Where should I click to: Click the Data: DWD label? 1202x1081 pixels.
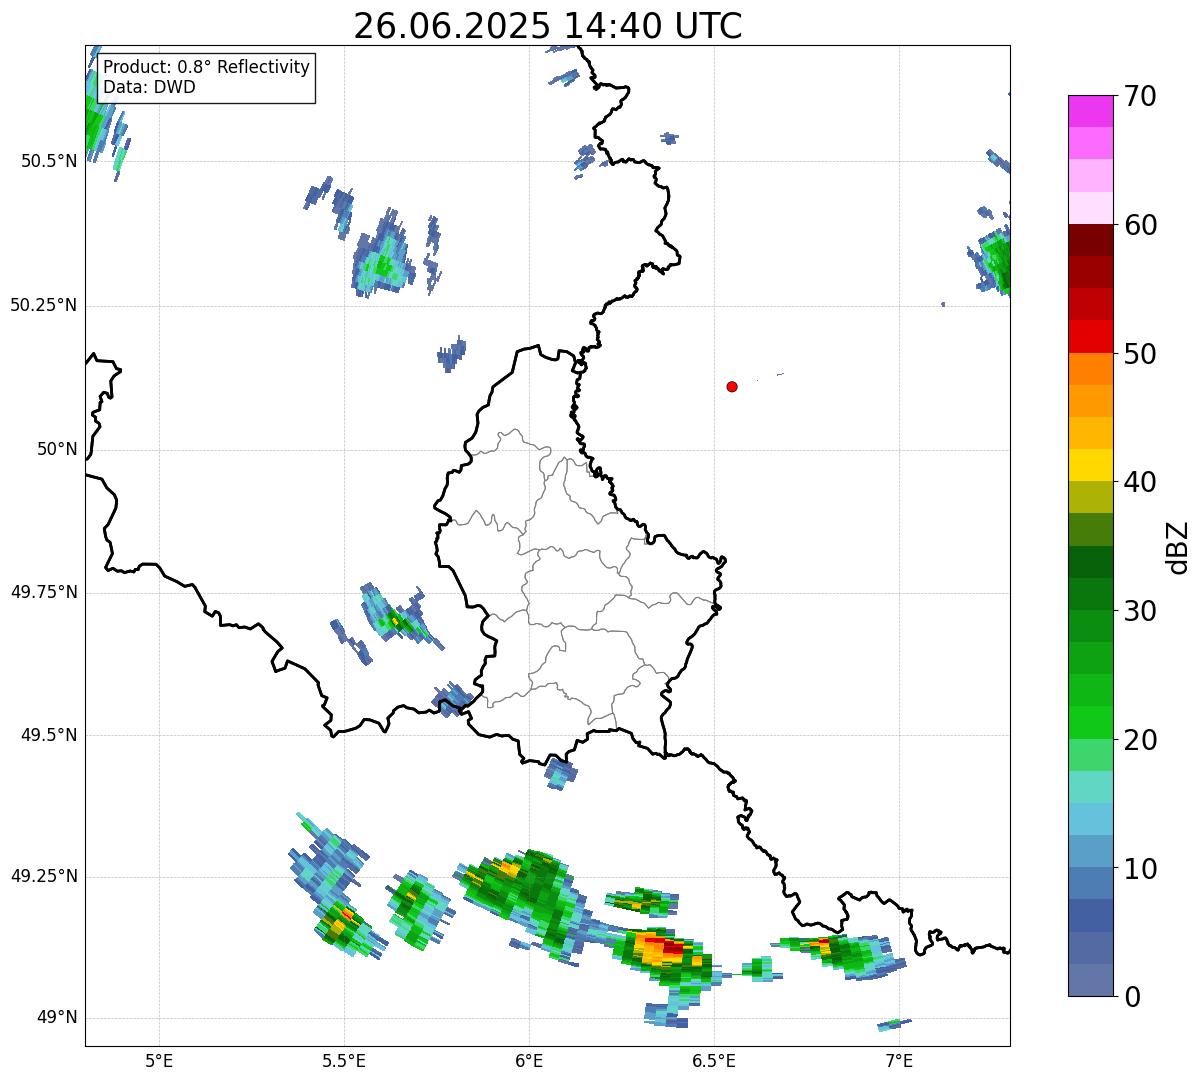[x=149, y=87]
